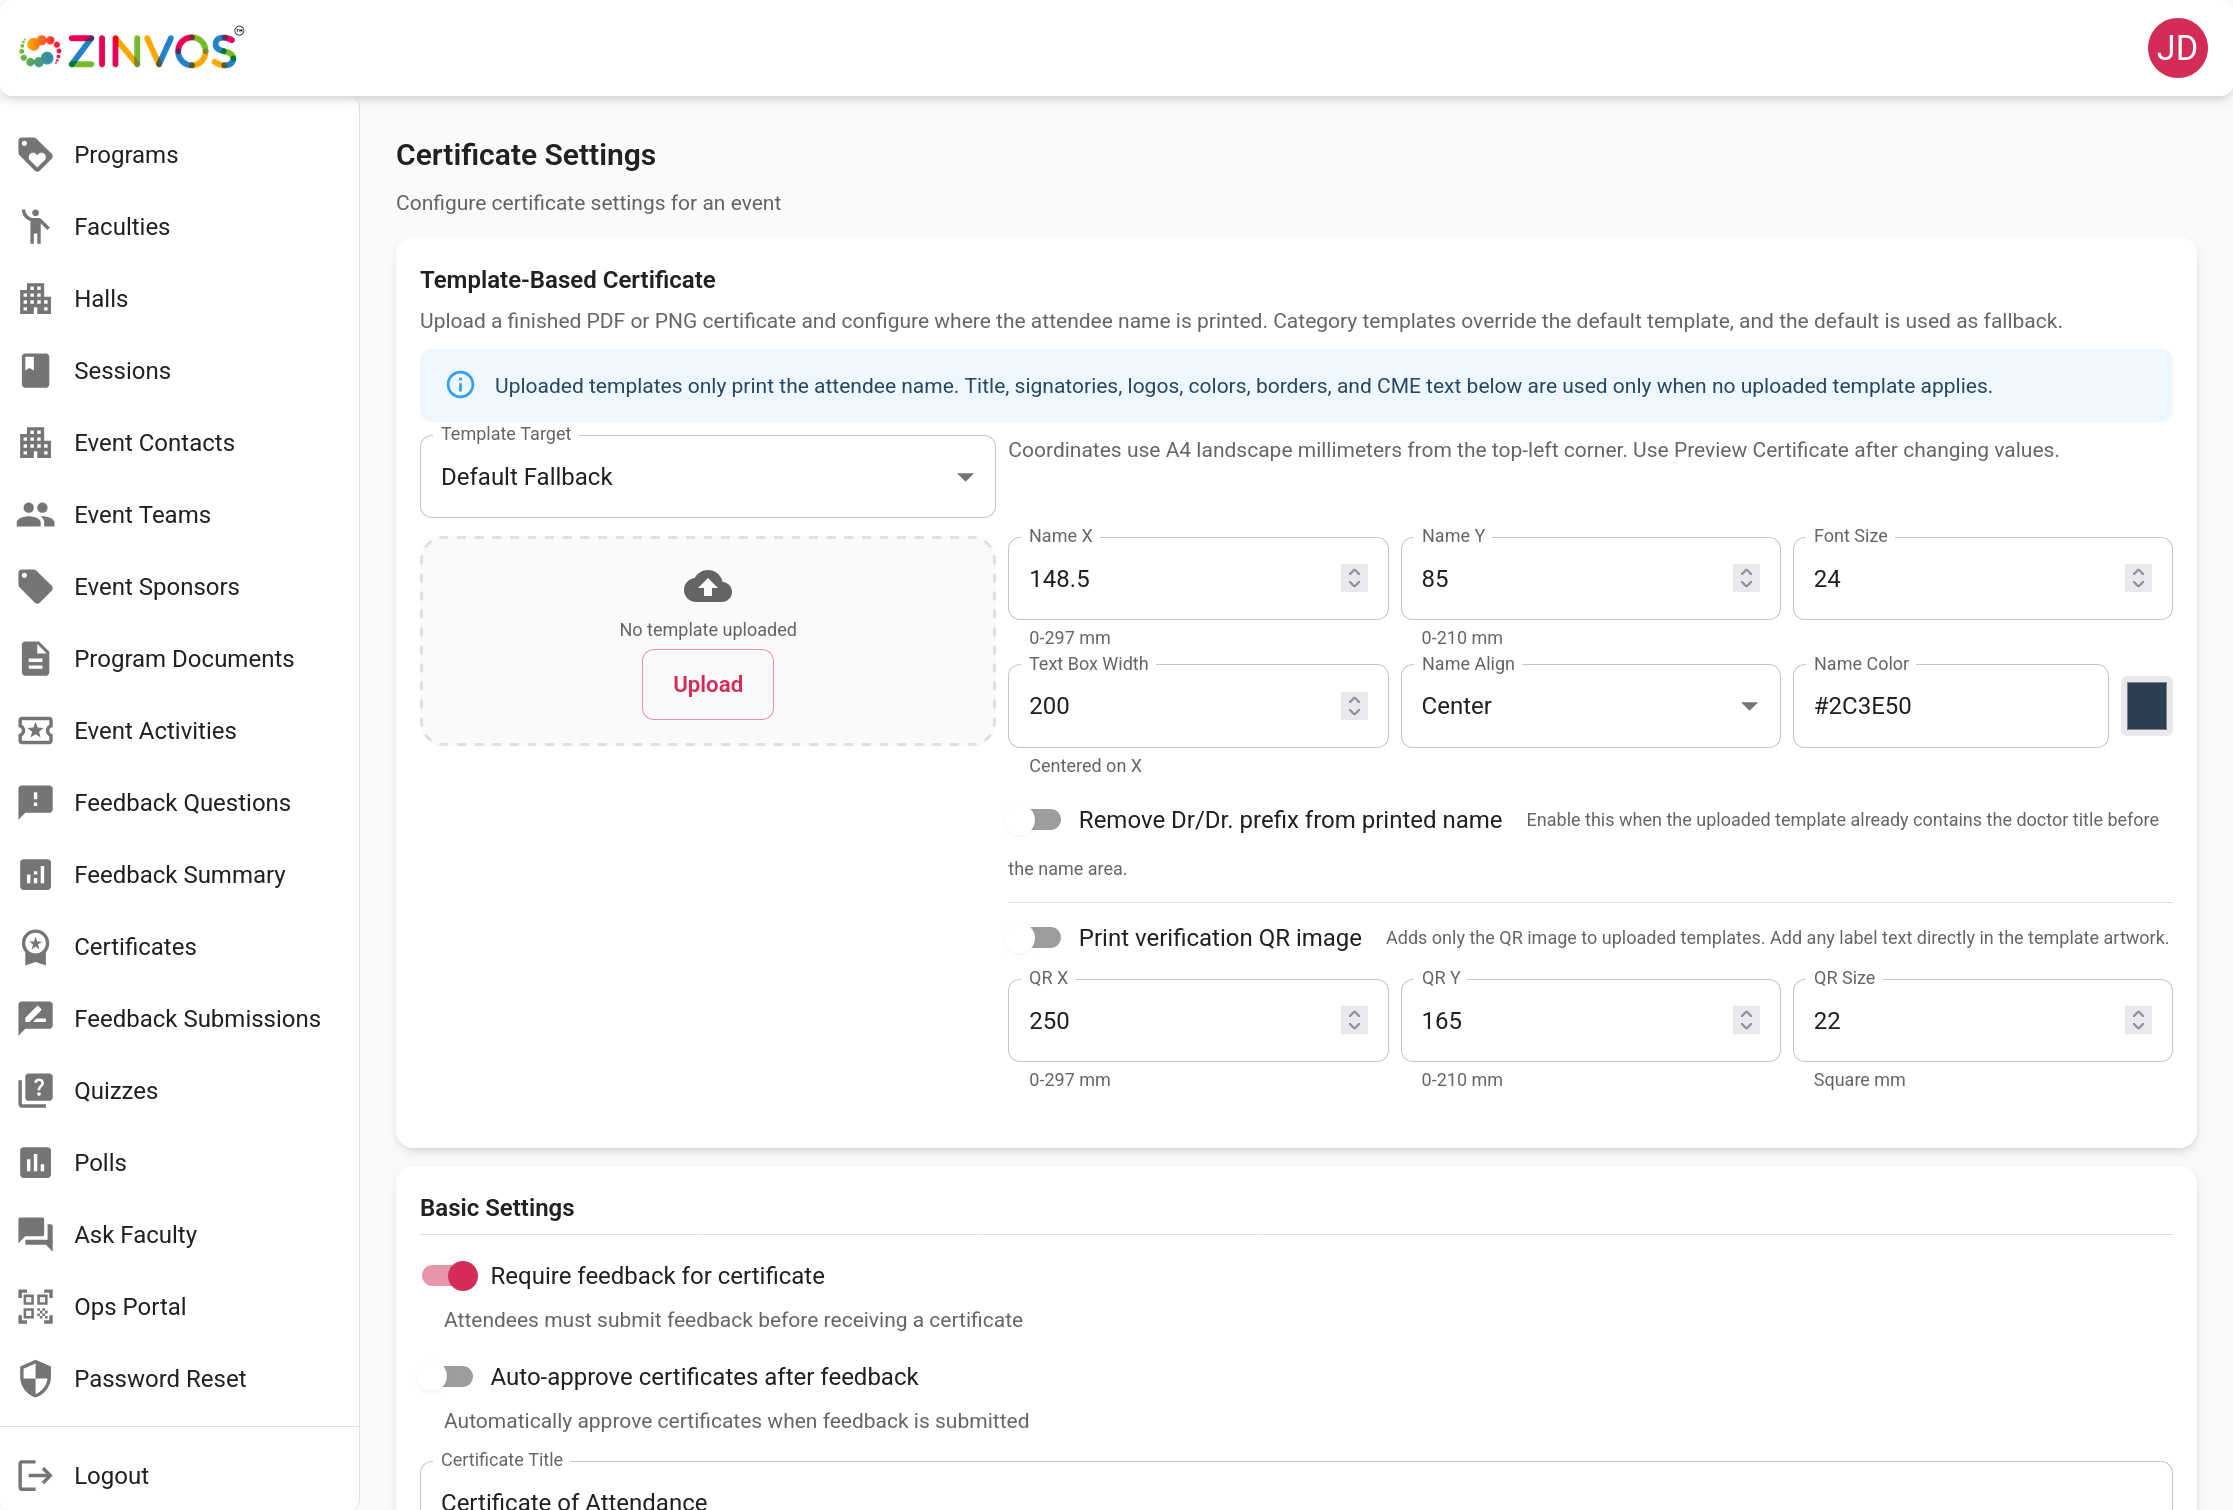2233x1510 pixels.
Task: Click the Quizzes question mark icon
Action: [36, 1091]
